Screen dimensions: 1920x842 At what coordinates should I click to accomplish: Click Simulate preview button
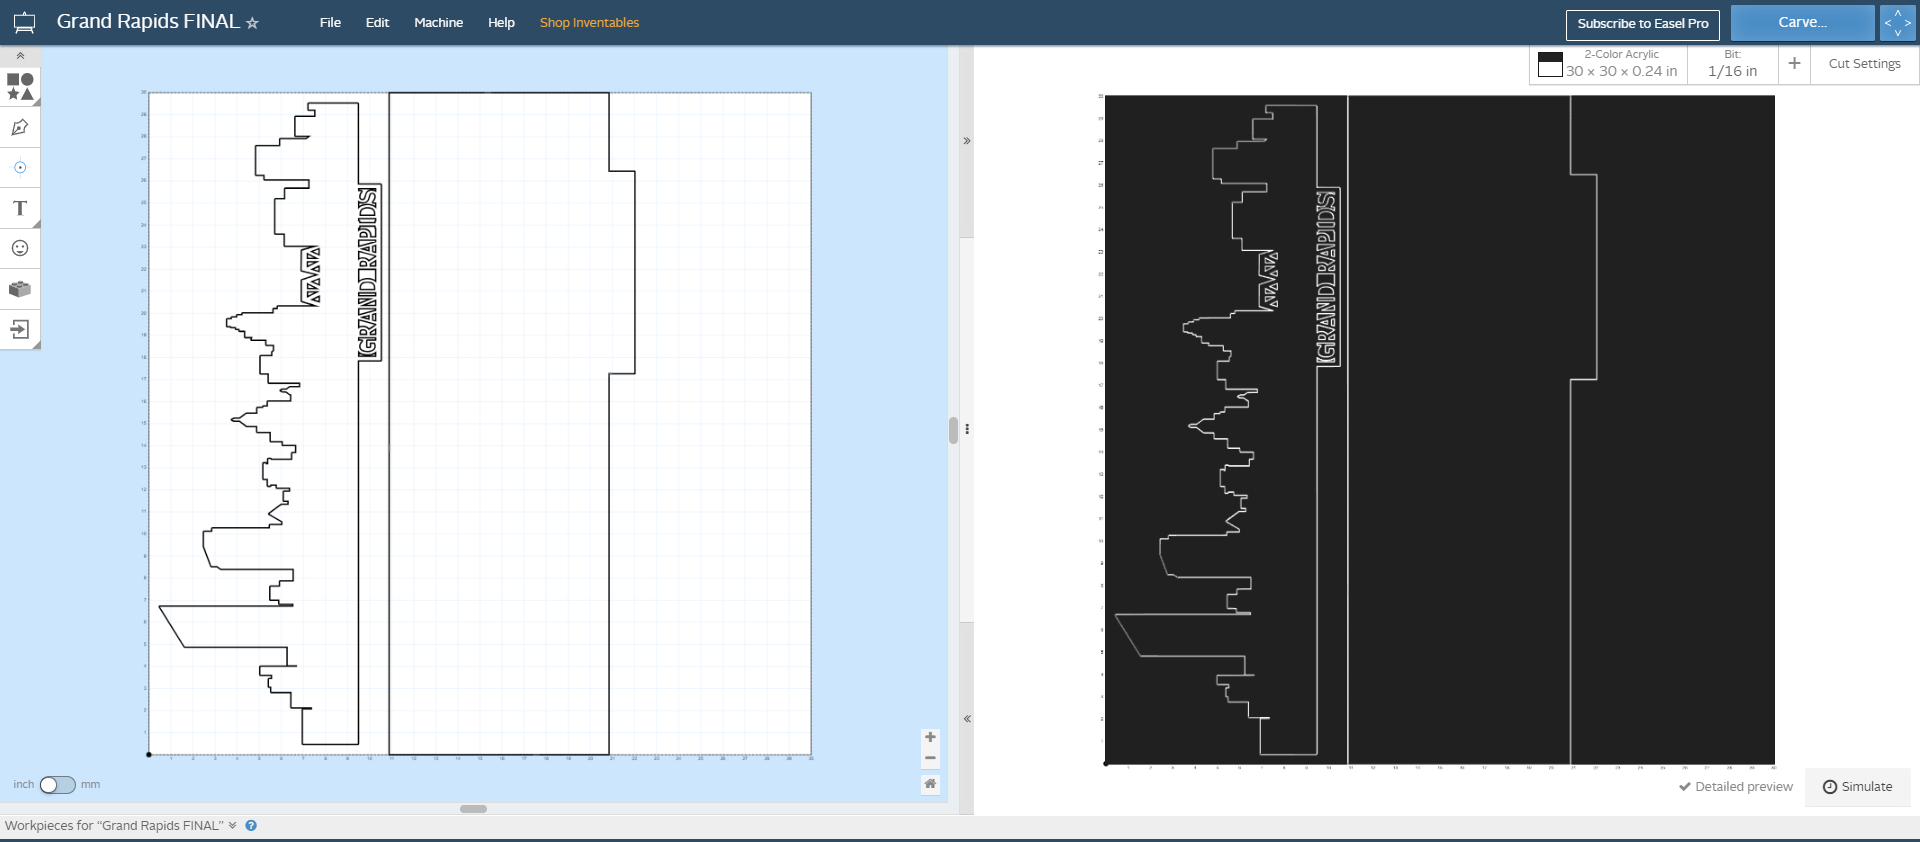pyautogui.click(x=1858, y=787)
